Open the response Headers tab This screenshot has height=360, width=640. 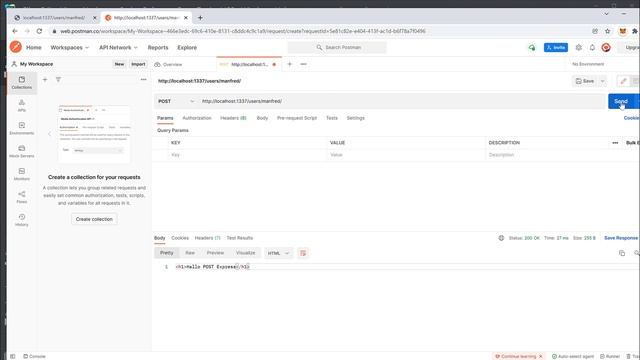click(x=207, y=238)
